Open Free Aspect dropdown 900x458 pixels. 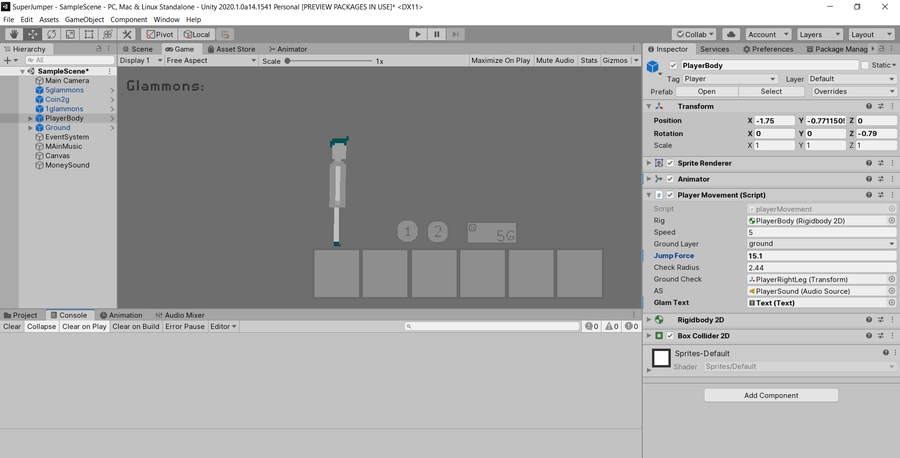coord(211,60)
